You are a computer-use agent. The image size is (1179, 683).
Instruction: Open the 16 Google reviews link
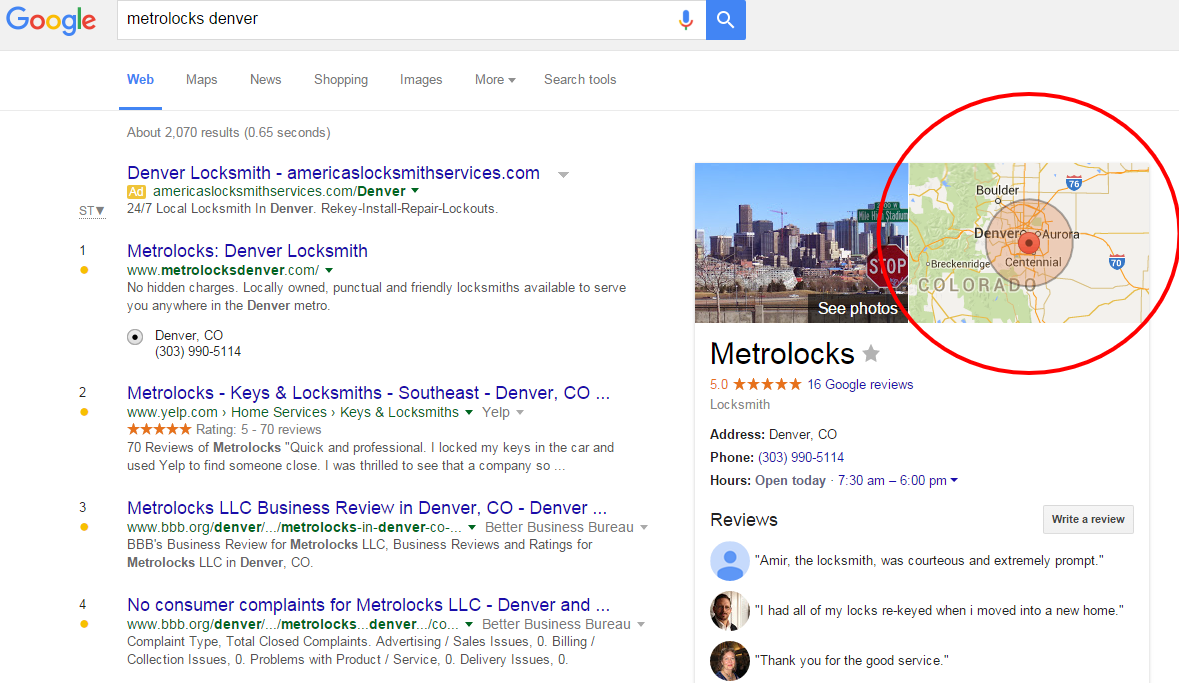point(860,384)
